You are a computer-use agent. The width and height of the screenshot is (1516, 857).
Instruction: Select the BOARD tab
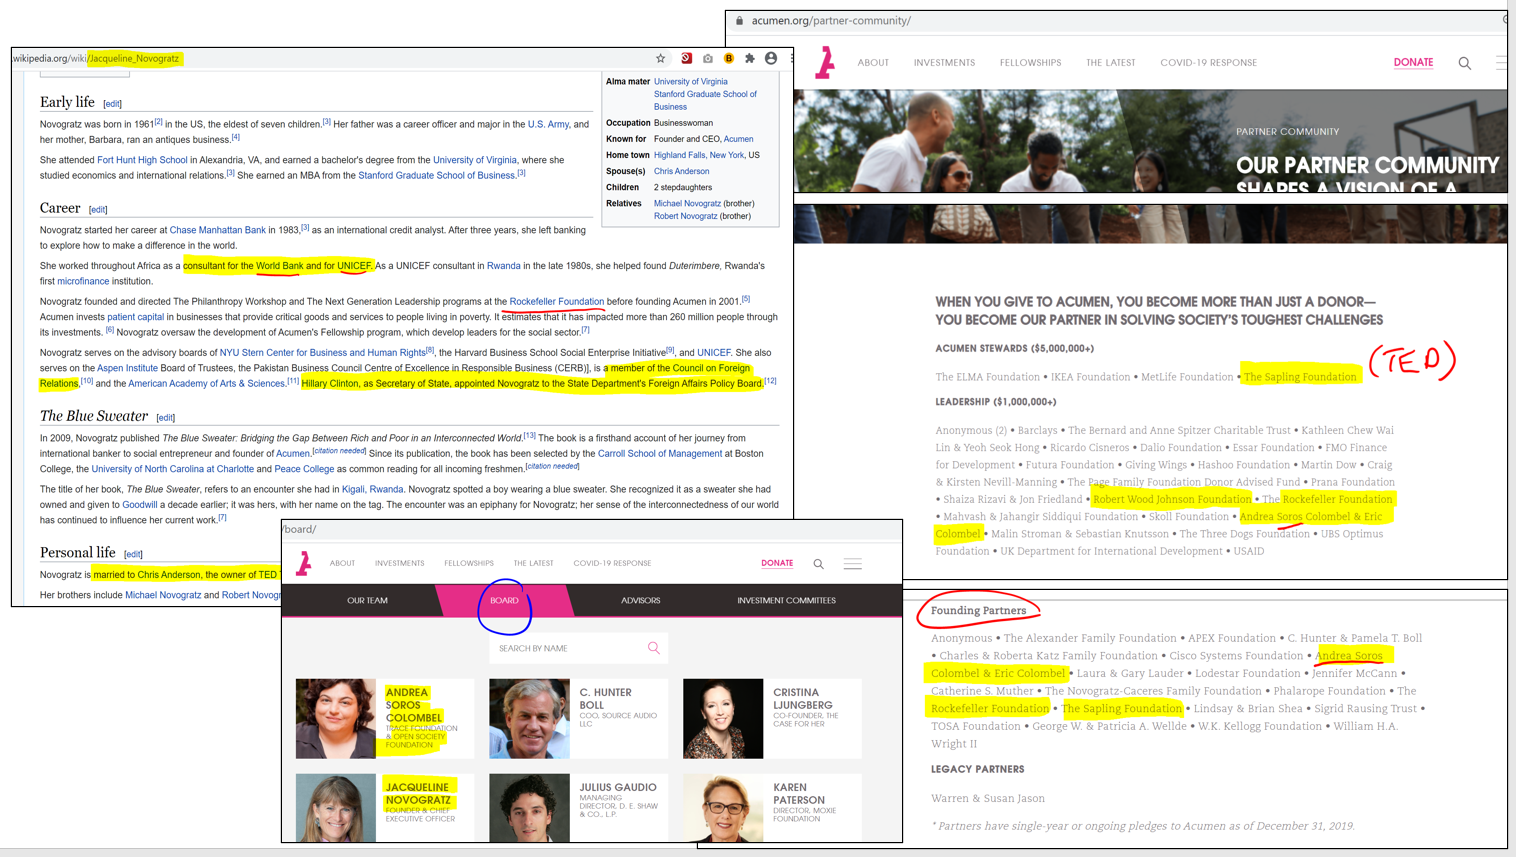point(504,600)
